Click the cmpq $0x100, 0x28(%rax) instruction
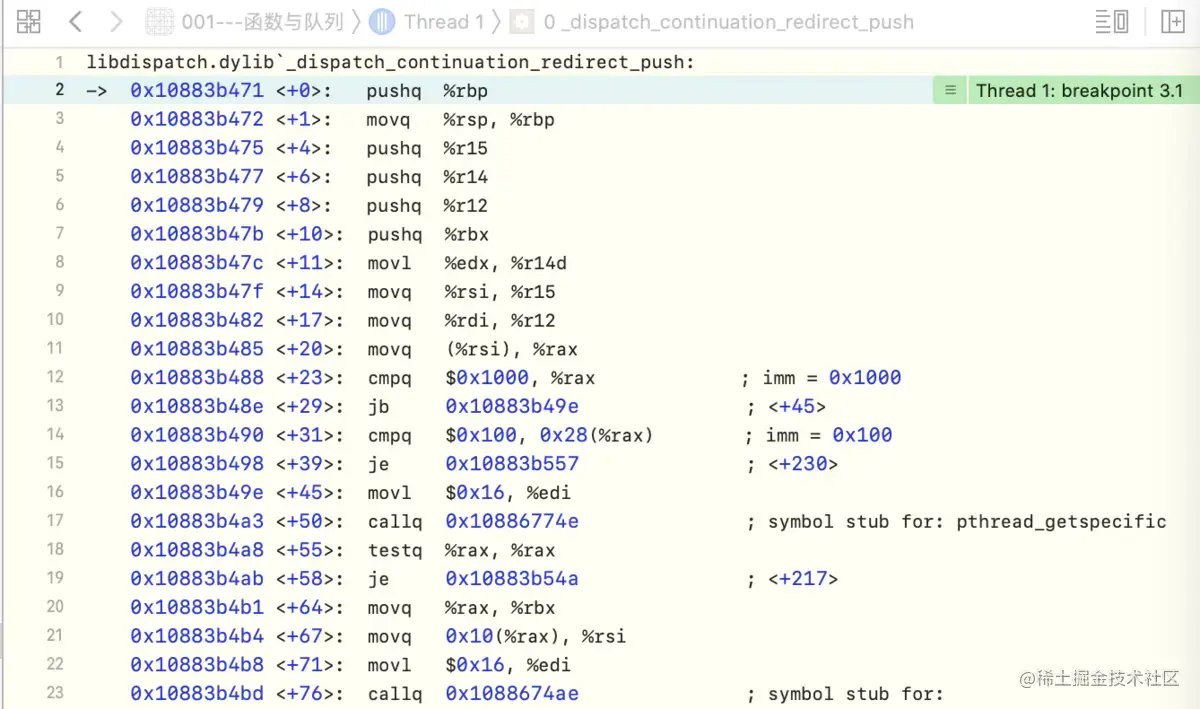Viewport: 1200px width, 709px height. coord(510,435)
